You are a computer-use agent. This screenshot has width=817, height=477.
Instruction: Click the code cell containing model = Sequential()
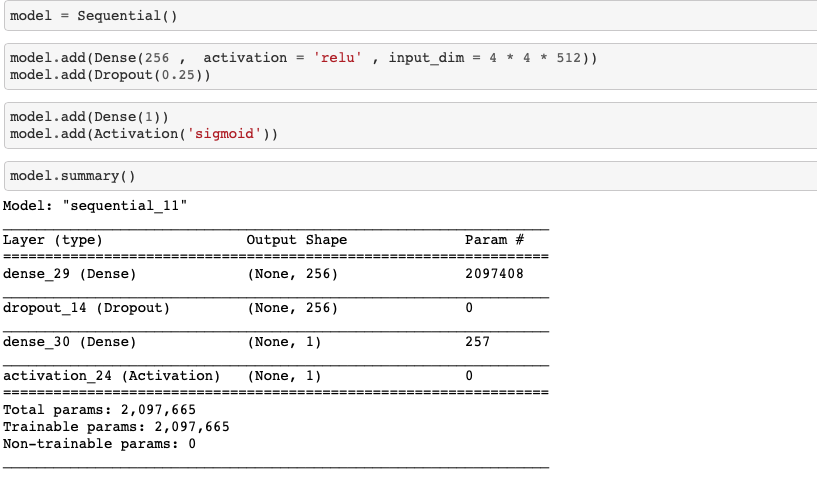coord(411,15)
